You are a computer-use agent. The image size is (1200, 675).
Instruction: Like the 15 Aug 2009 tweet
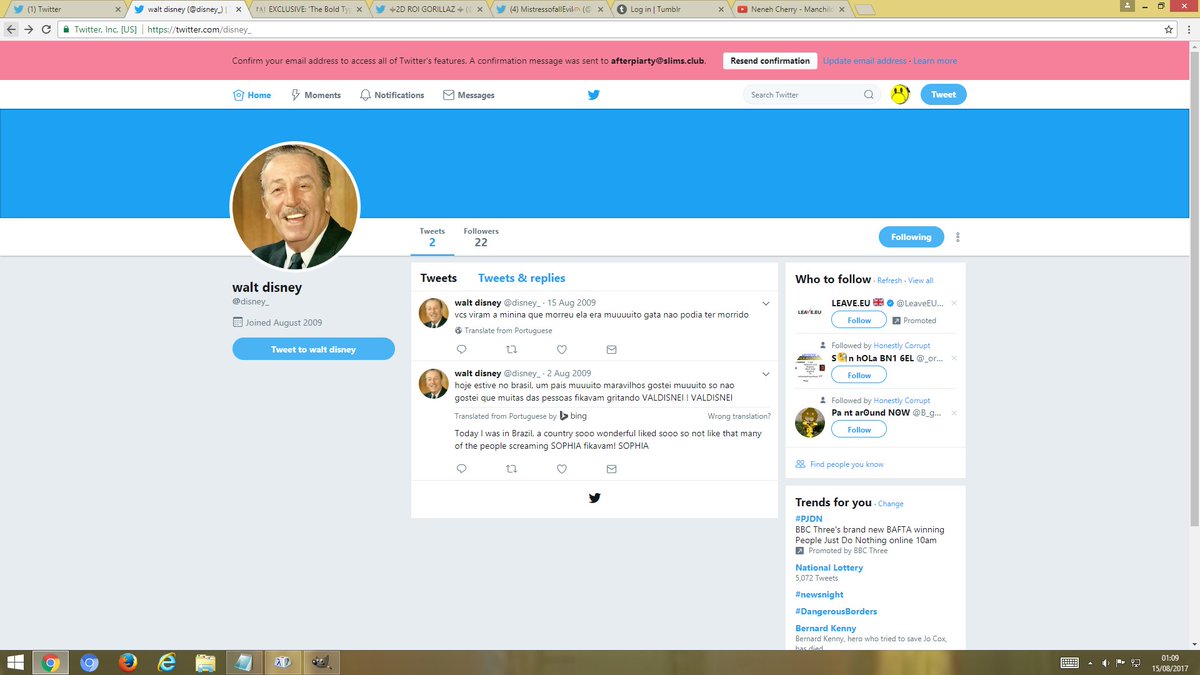(x=562, y=349)
